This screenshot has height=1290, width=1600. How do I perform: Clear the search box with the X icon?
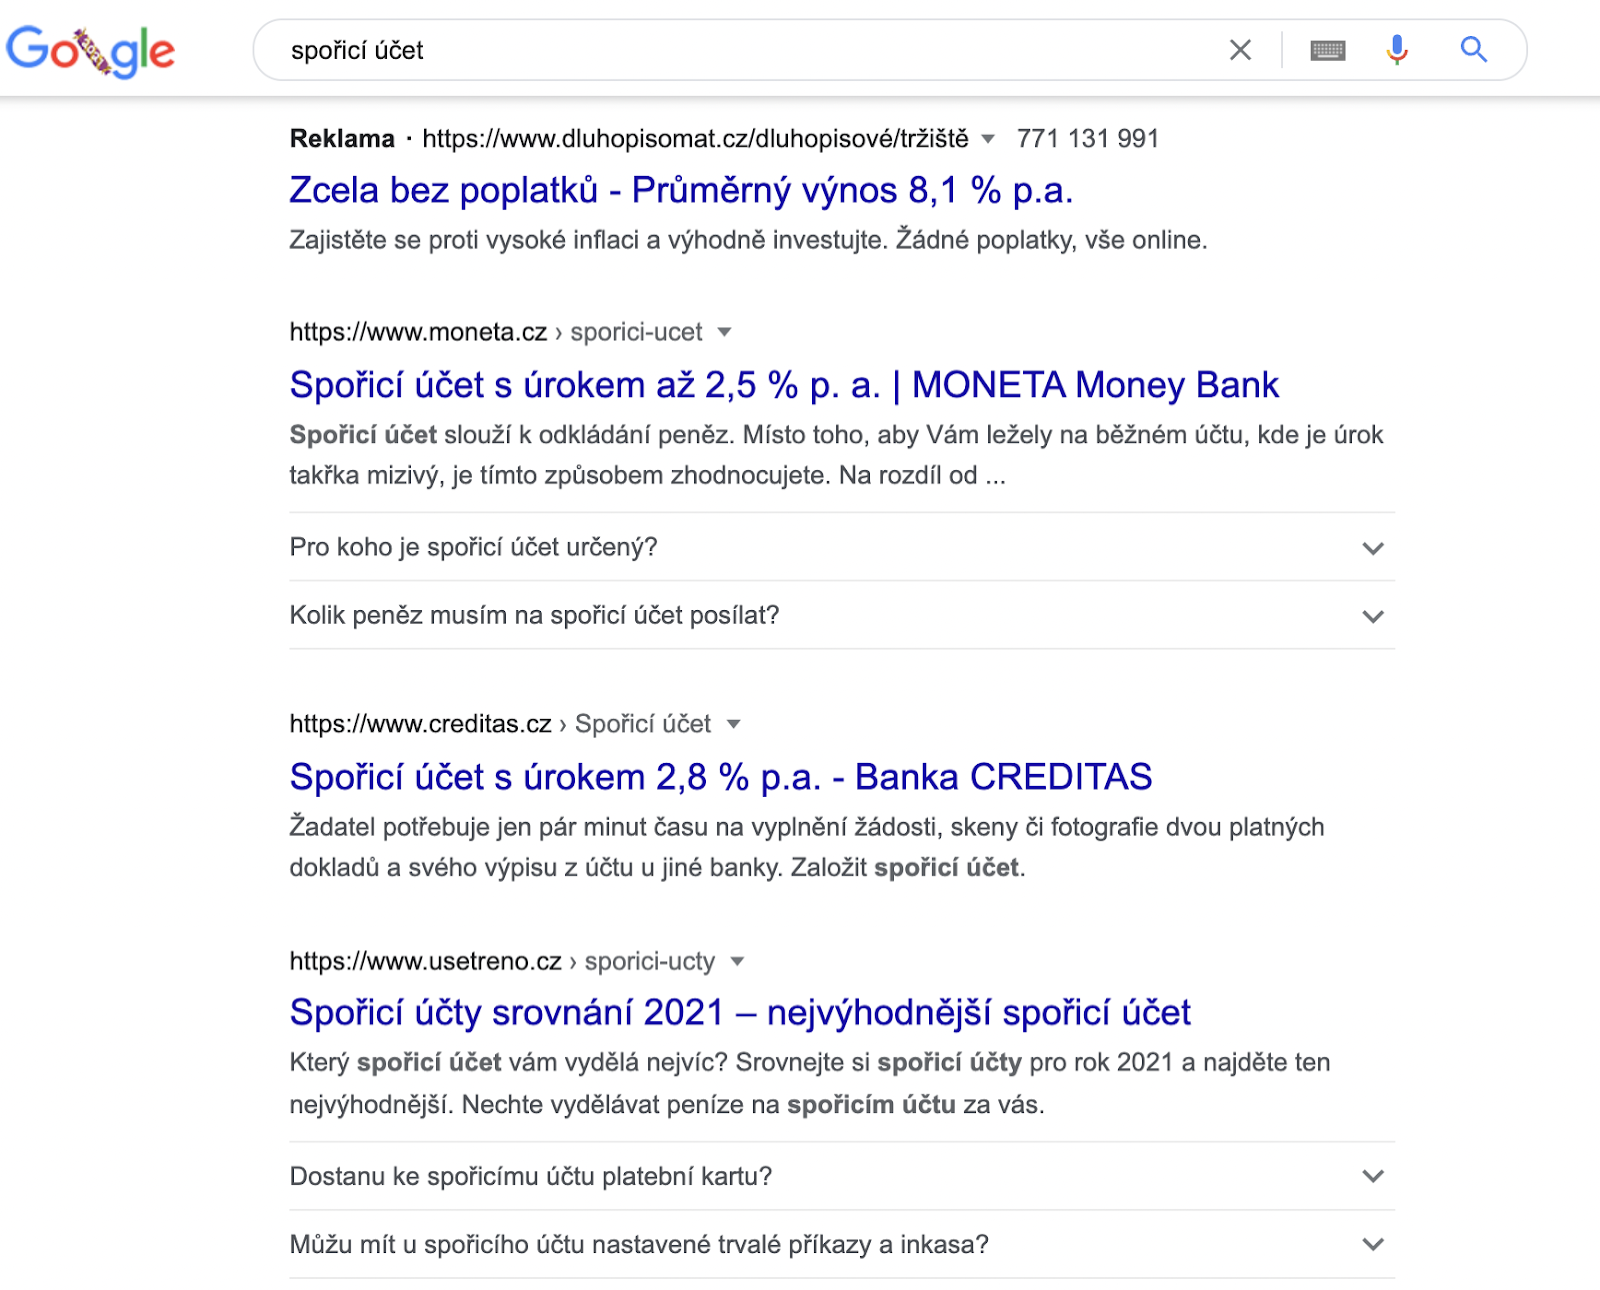click(1240, 50)
